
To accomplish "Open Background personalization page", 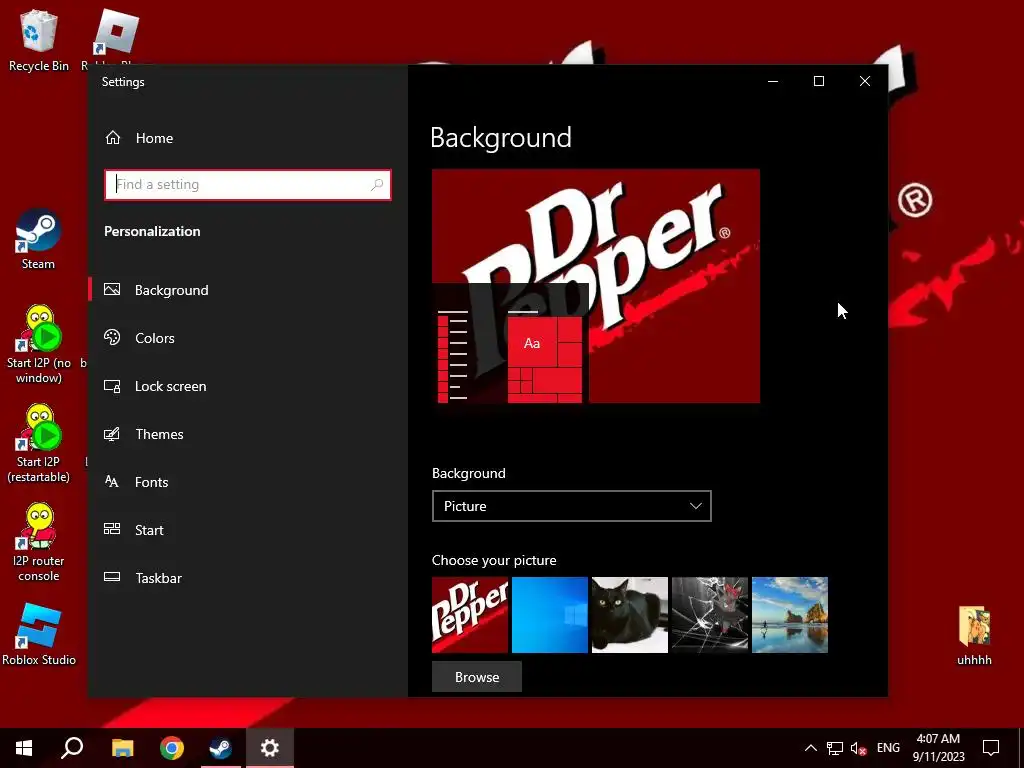I will [x=248, y=290].
